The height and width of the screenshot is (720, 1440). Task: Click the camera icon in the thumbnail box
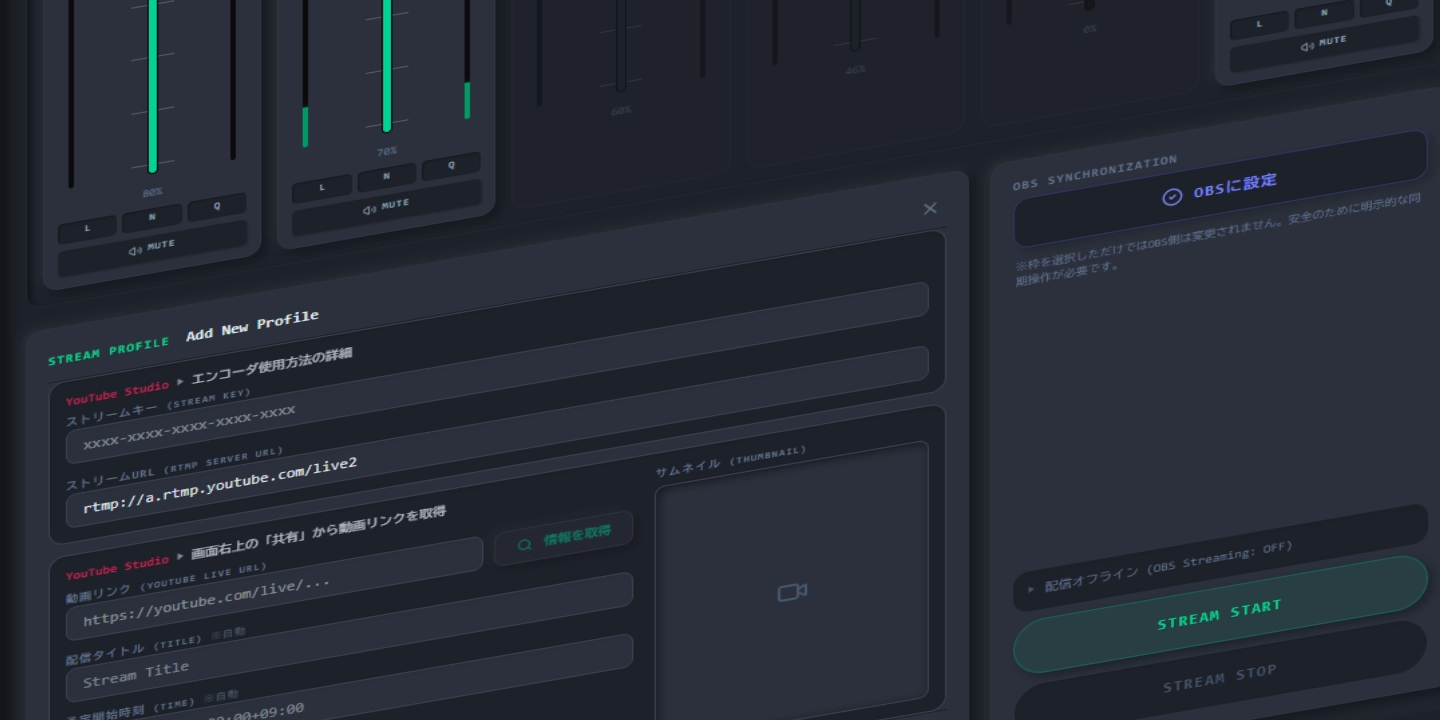coord(792,593)
